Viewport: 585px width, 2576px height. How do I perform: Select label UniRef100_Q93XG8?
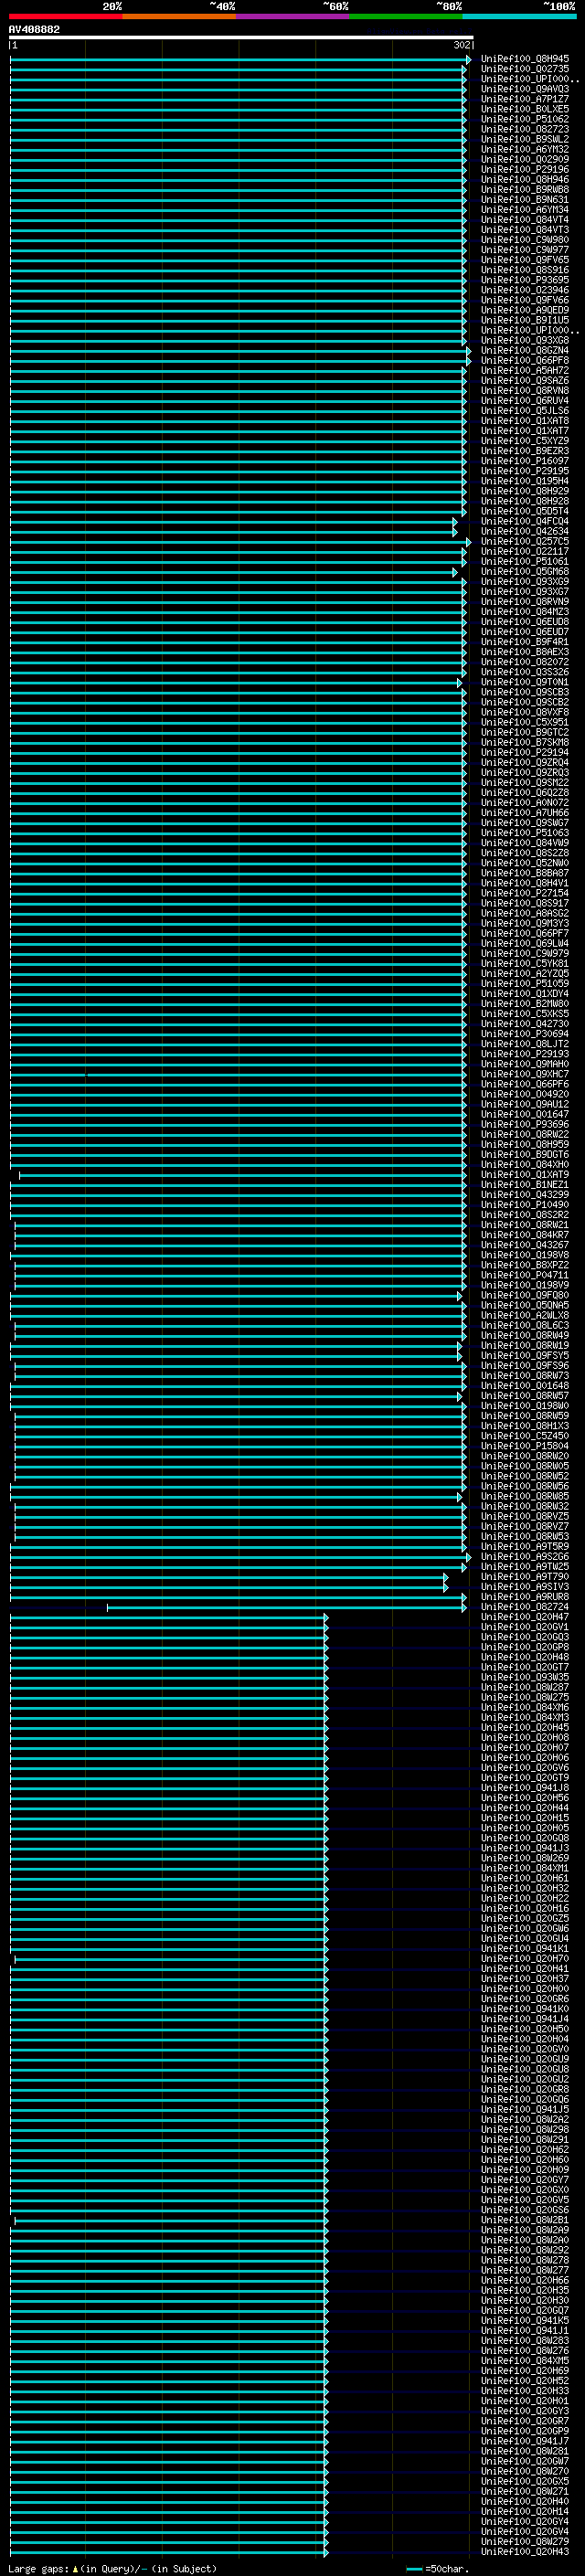525,340
